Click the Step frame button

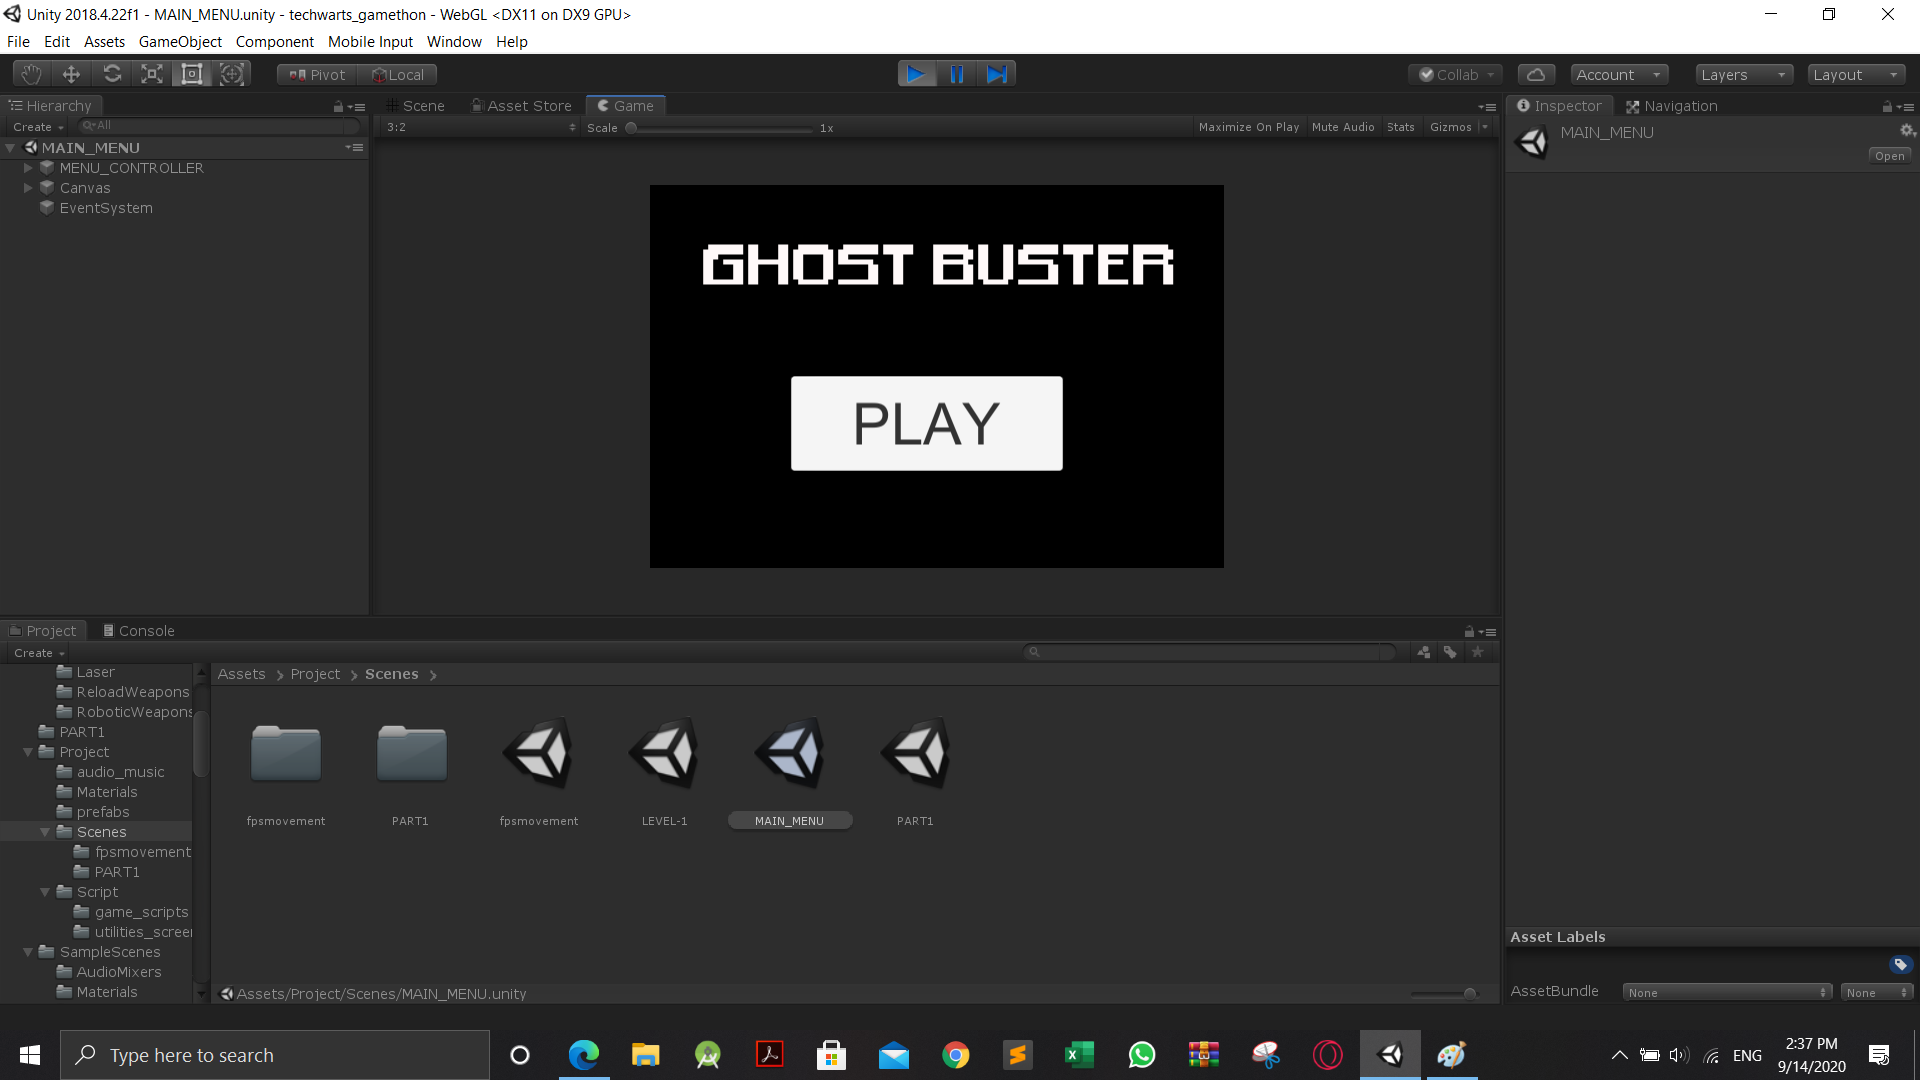pos(996,74)
